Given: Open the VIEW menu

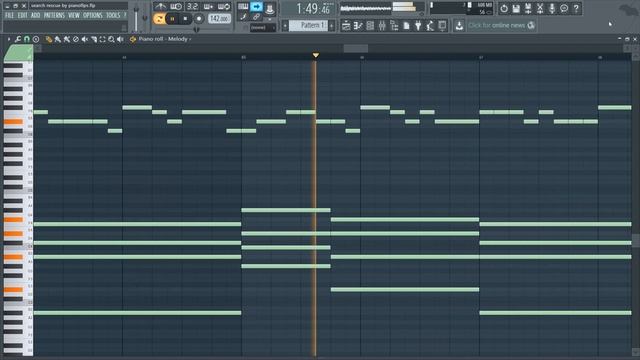Looking at the screenshot, I should (74, 16).
